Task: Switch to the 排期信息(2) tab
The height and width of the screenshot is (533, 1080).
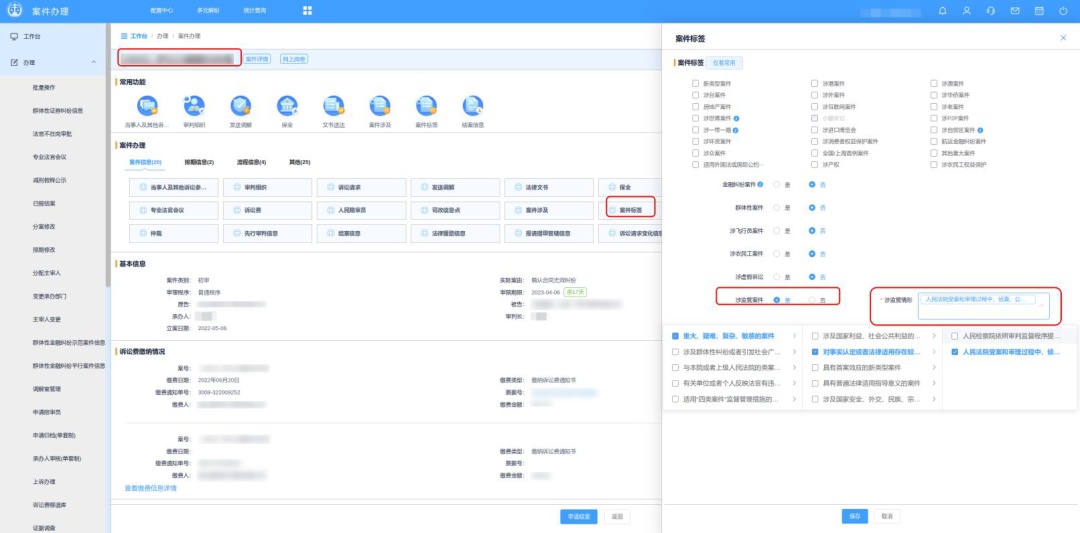Action: [199, 162]
